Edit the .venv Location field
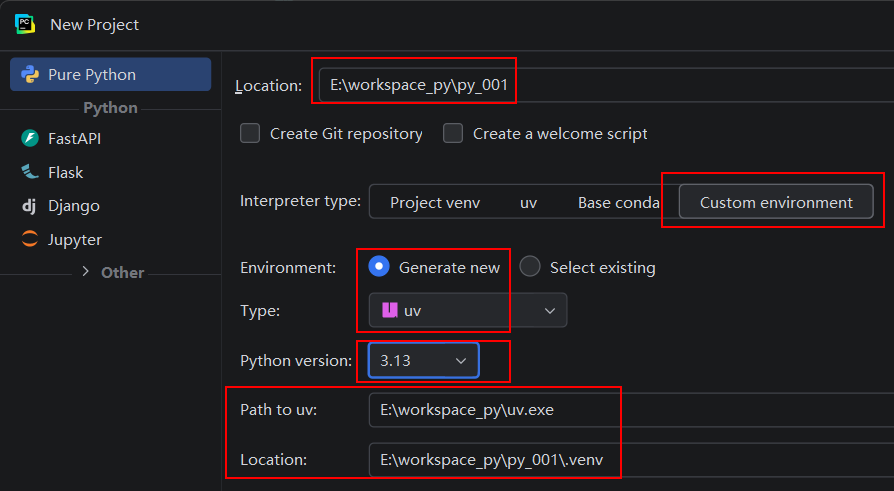Viewport: 894px width, 491px height. (x=631, y=460)
